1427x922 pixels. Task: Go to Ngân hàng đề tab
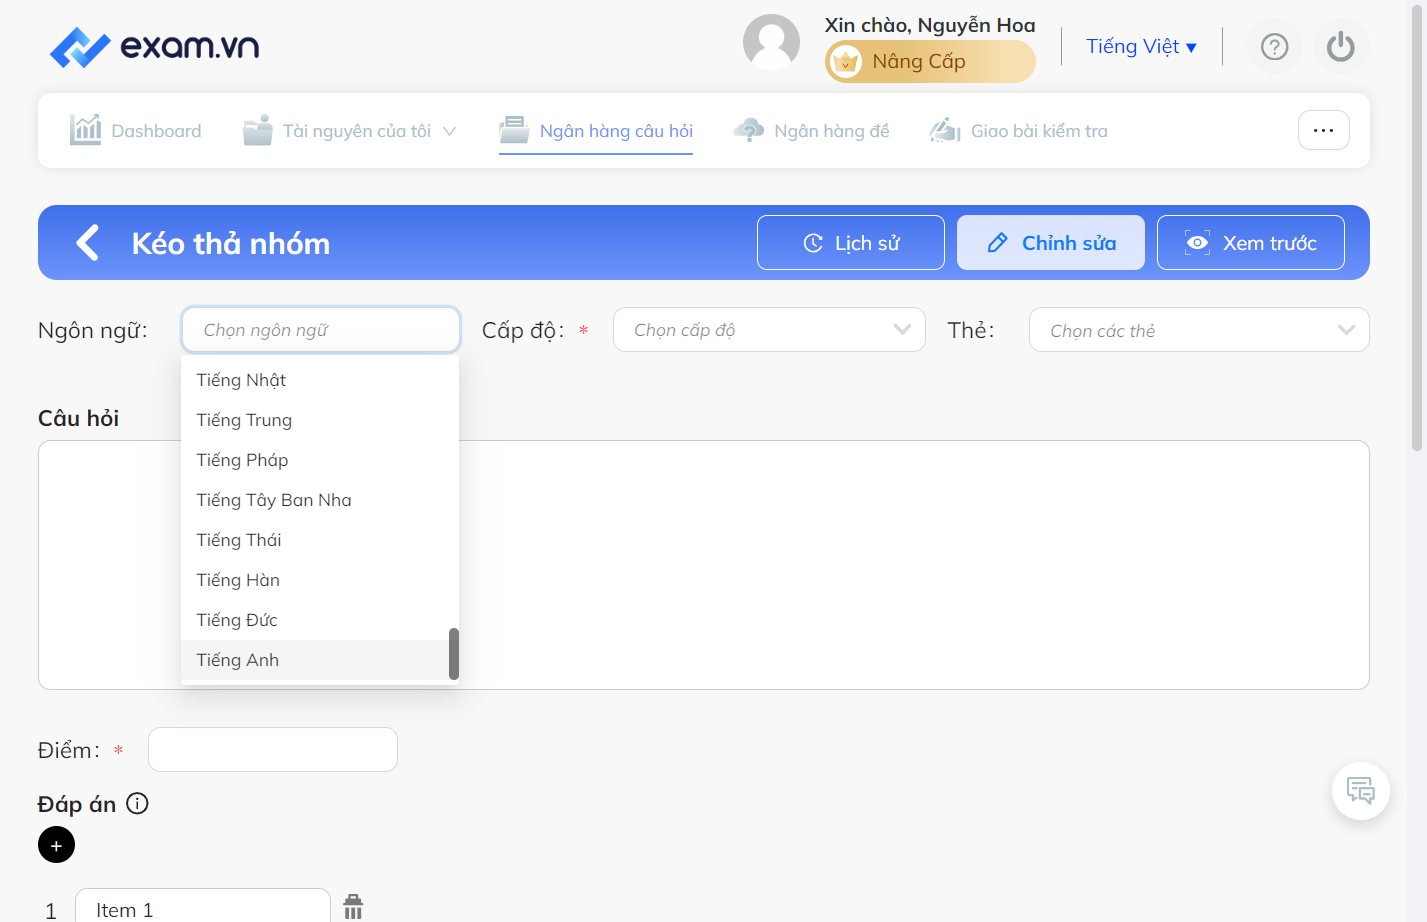tap(811, 131)
